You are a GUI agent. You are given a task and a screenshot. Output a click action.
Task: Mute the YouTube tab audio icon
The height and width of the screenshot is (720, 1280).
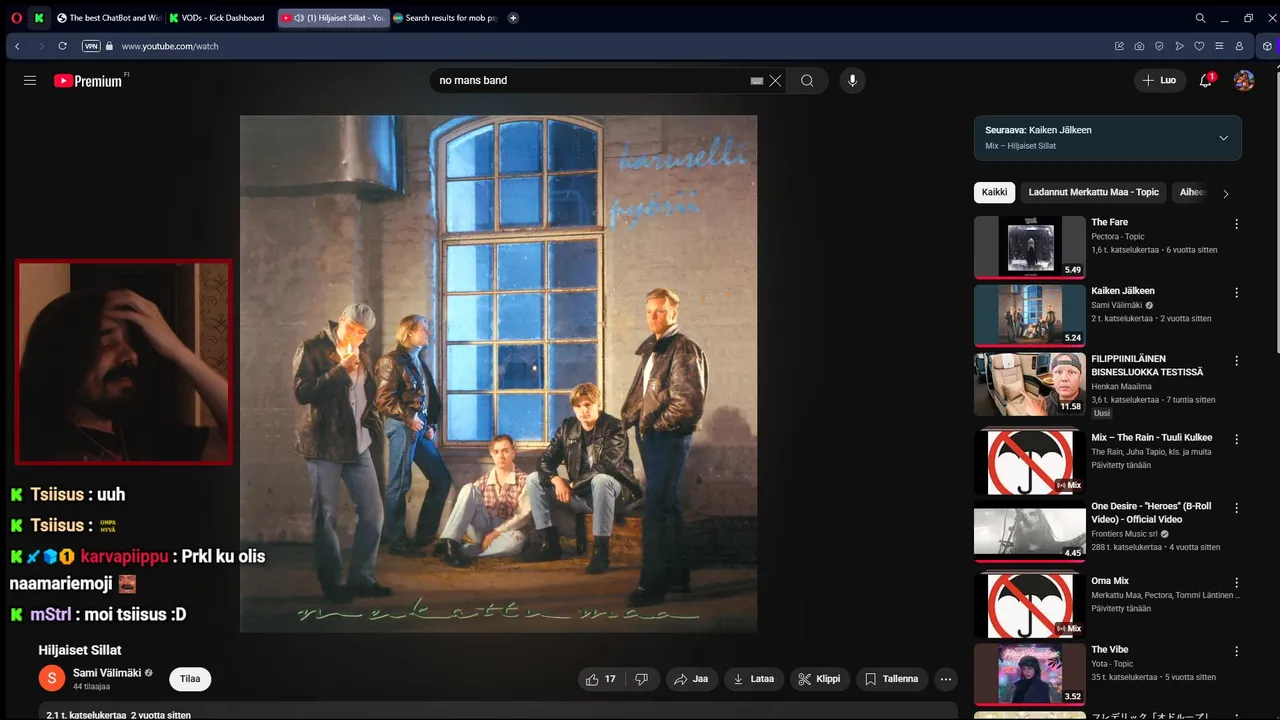tap(299, 18)
